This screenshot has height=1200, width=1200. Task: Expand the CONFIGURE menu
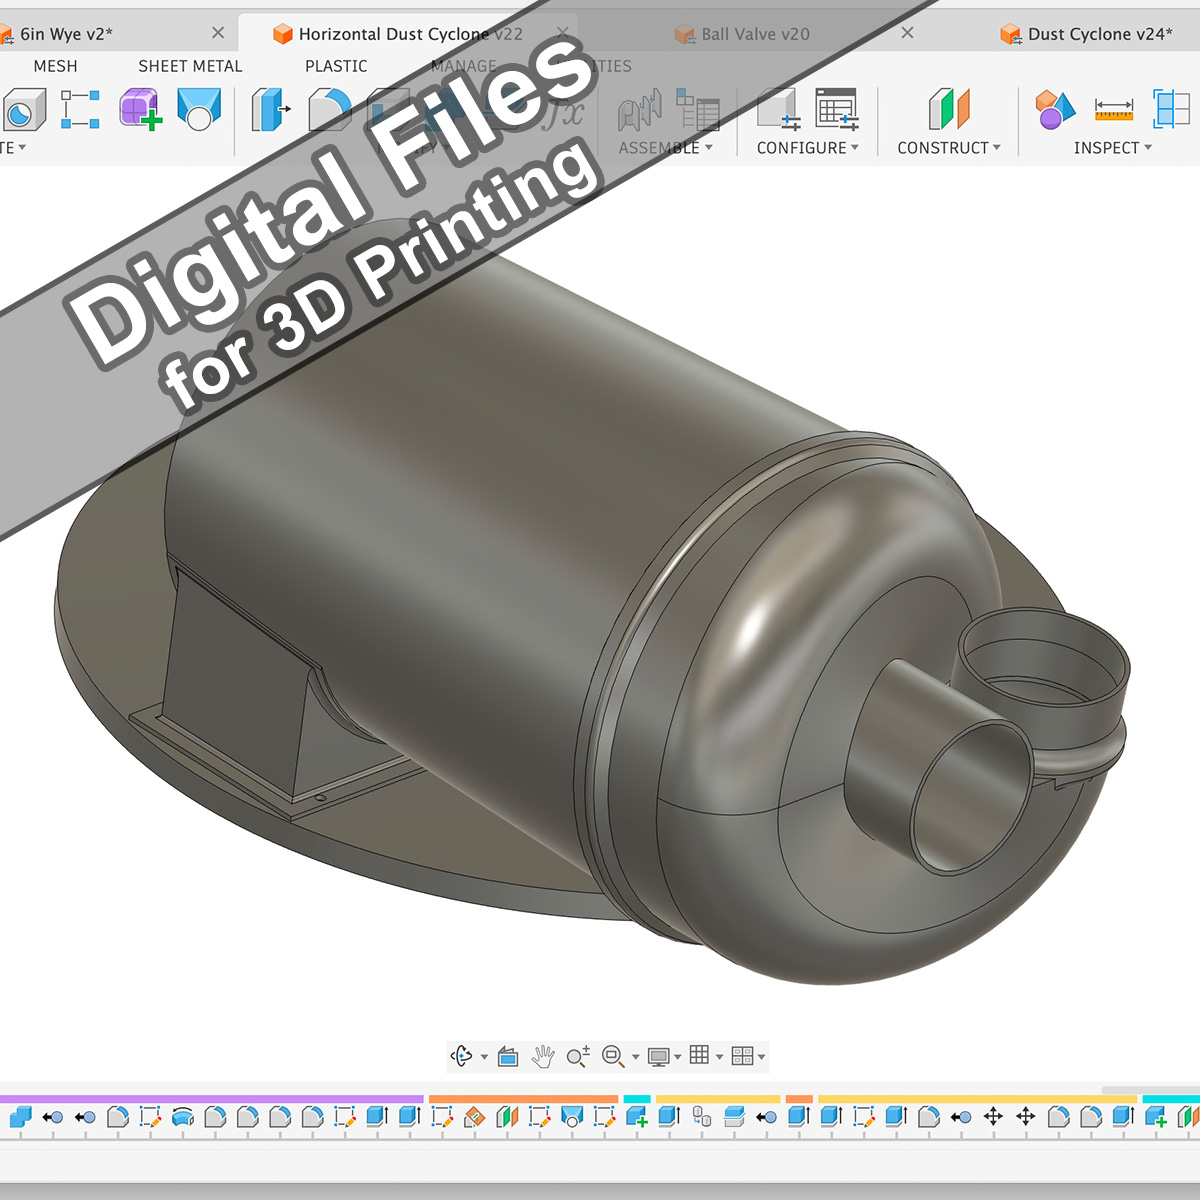point(807,148)
